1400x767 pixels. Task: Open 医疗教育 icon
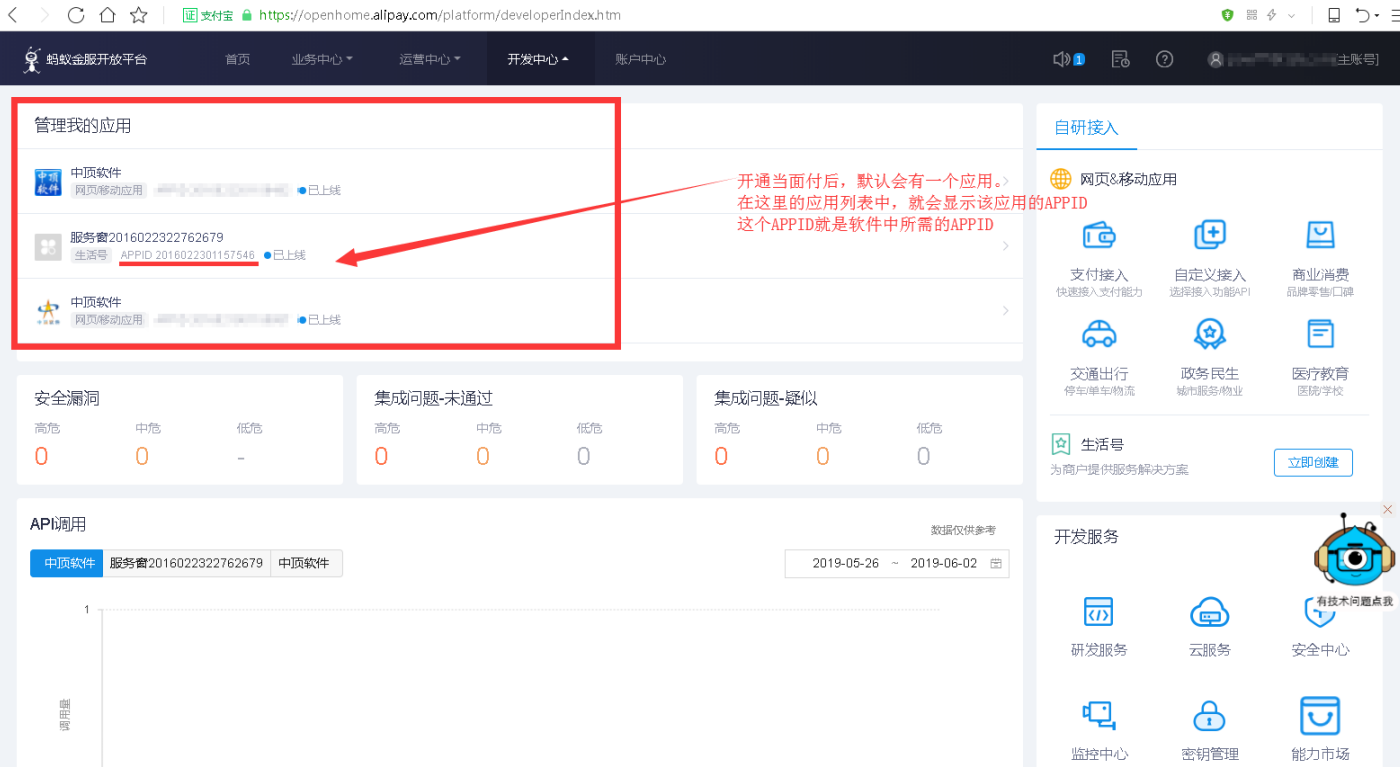tap(1320, 333)
